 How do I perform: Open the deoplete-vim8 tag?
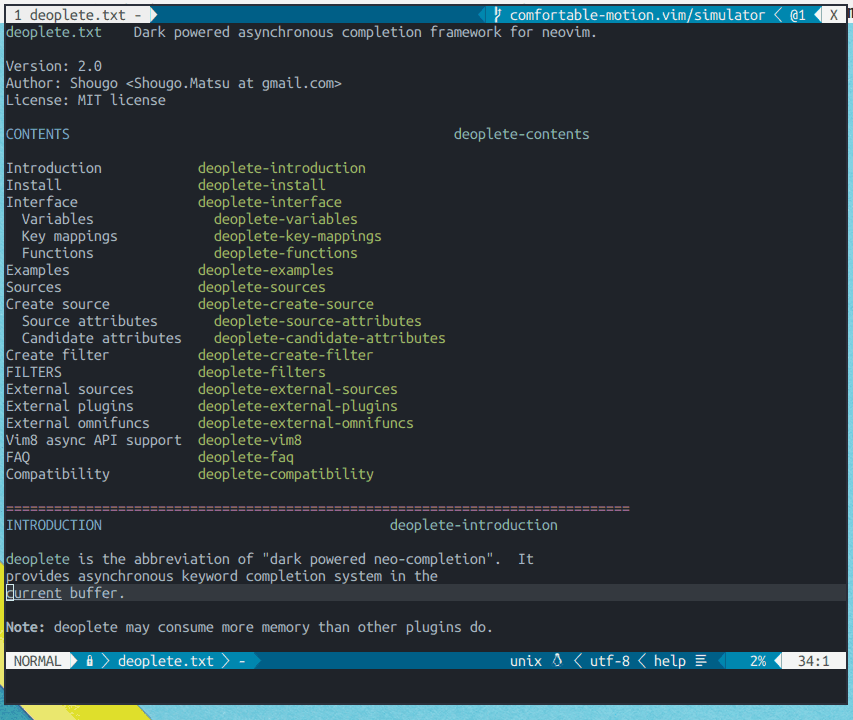coord(250,440)
